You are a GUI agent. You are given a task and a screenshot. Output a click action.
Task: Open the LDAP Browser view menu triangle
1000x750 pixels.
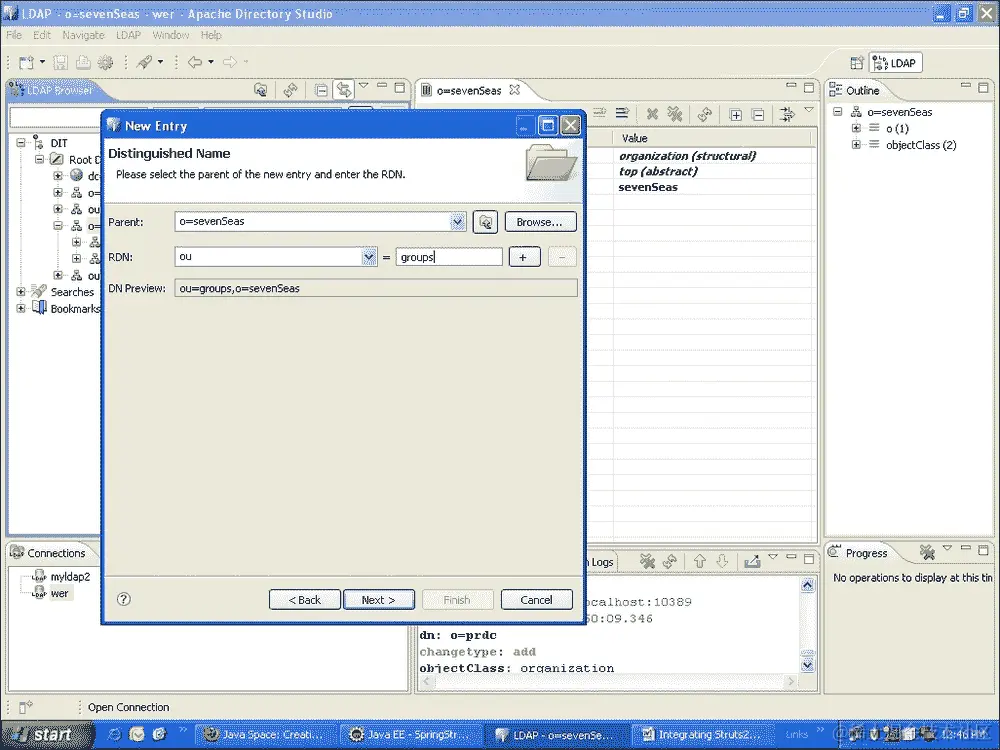(364, 85)
